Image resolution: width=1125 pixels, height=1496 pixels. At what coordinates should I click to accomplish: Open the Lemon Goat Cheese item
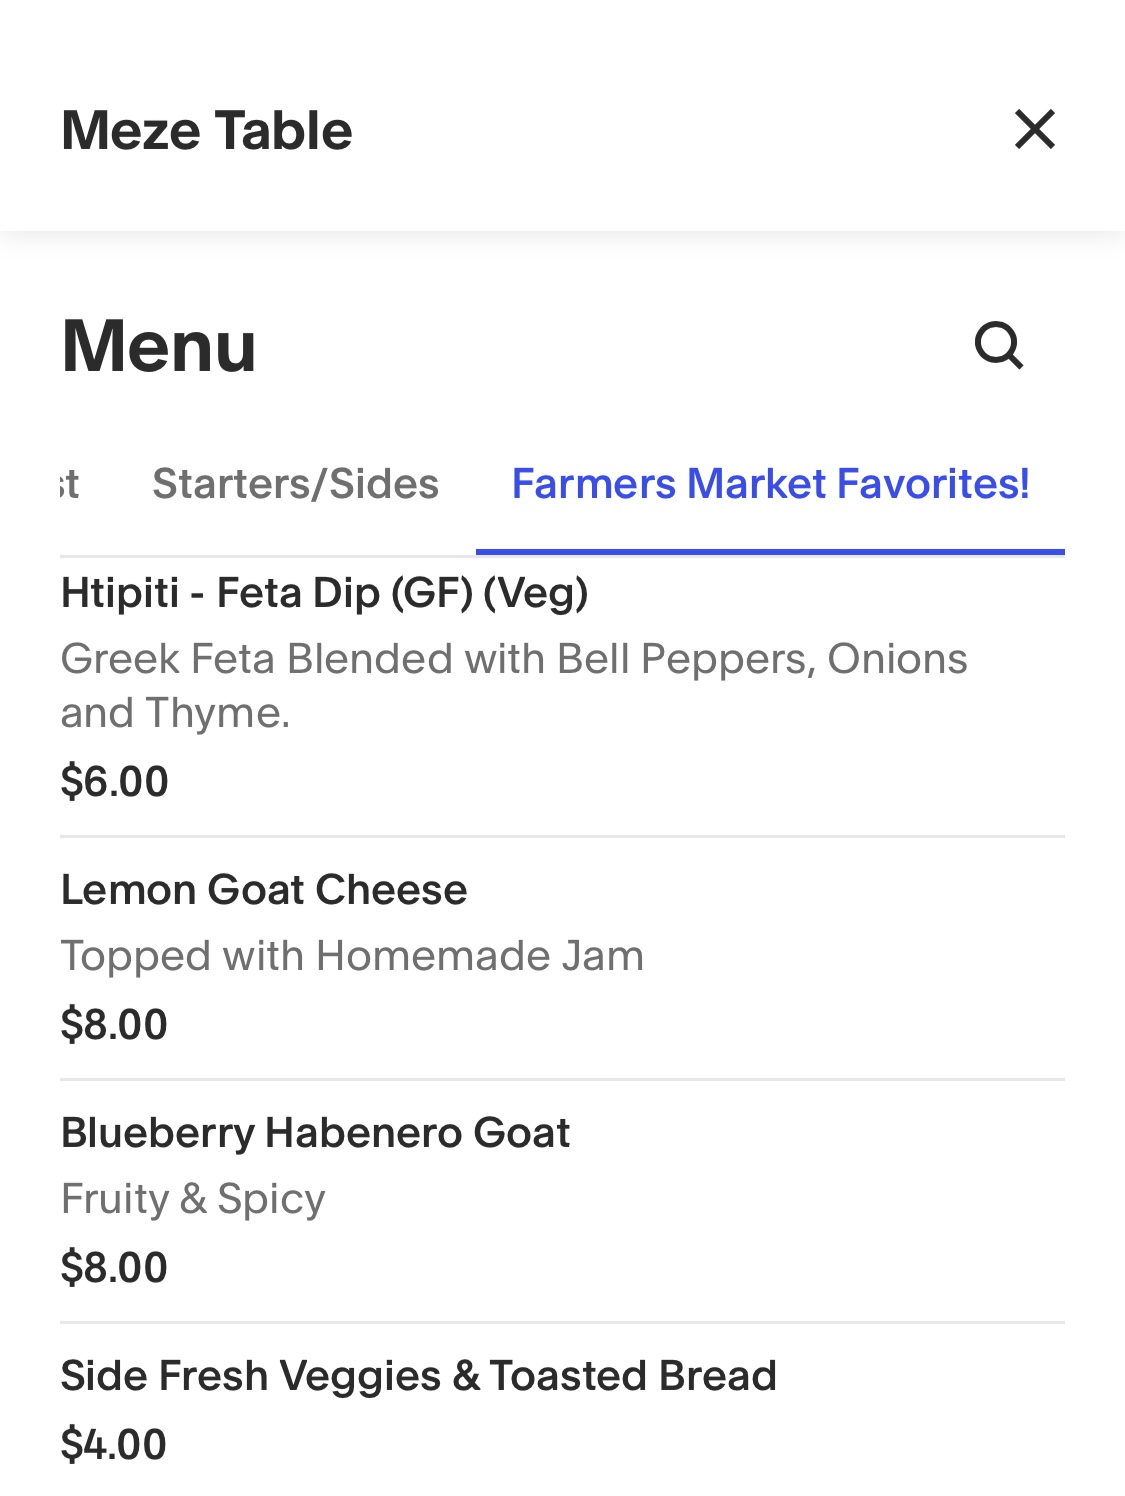(264, 890)
